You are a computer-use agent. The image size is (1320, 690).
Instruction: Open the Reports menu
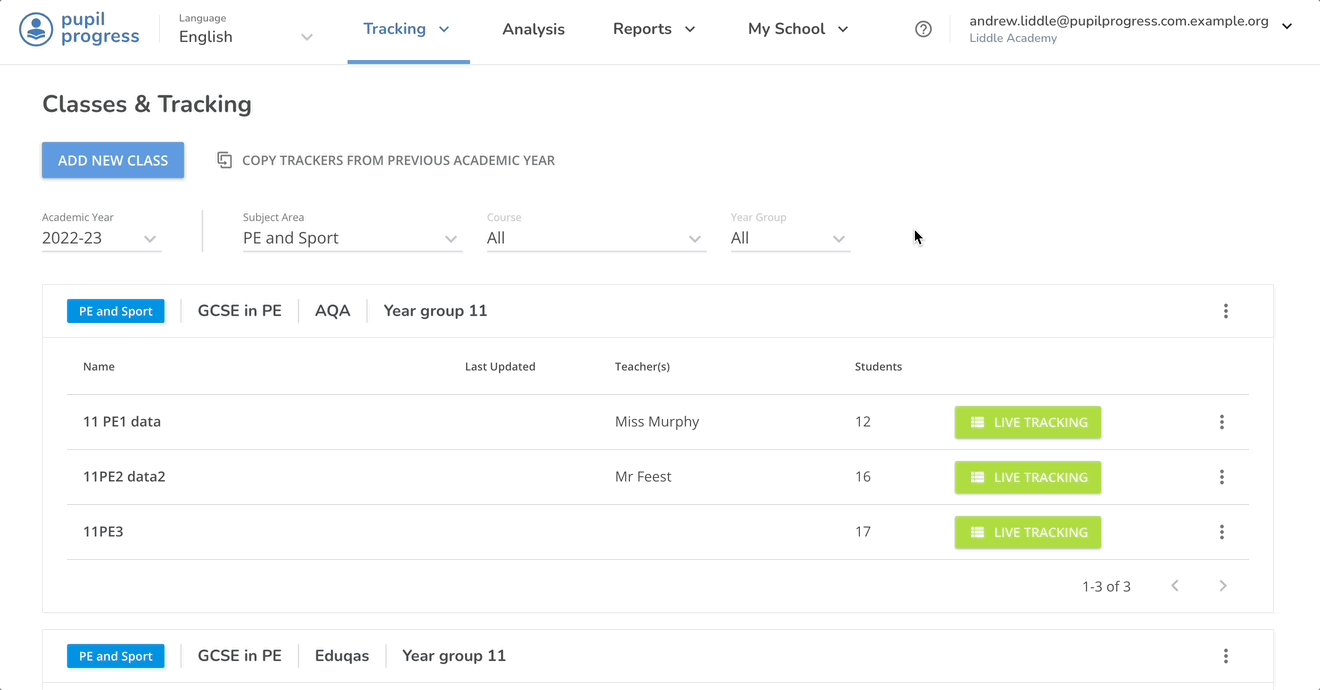click(x=653, y=29)
